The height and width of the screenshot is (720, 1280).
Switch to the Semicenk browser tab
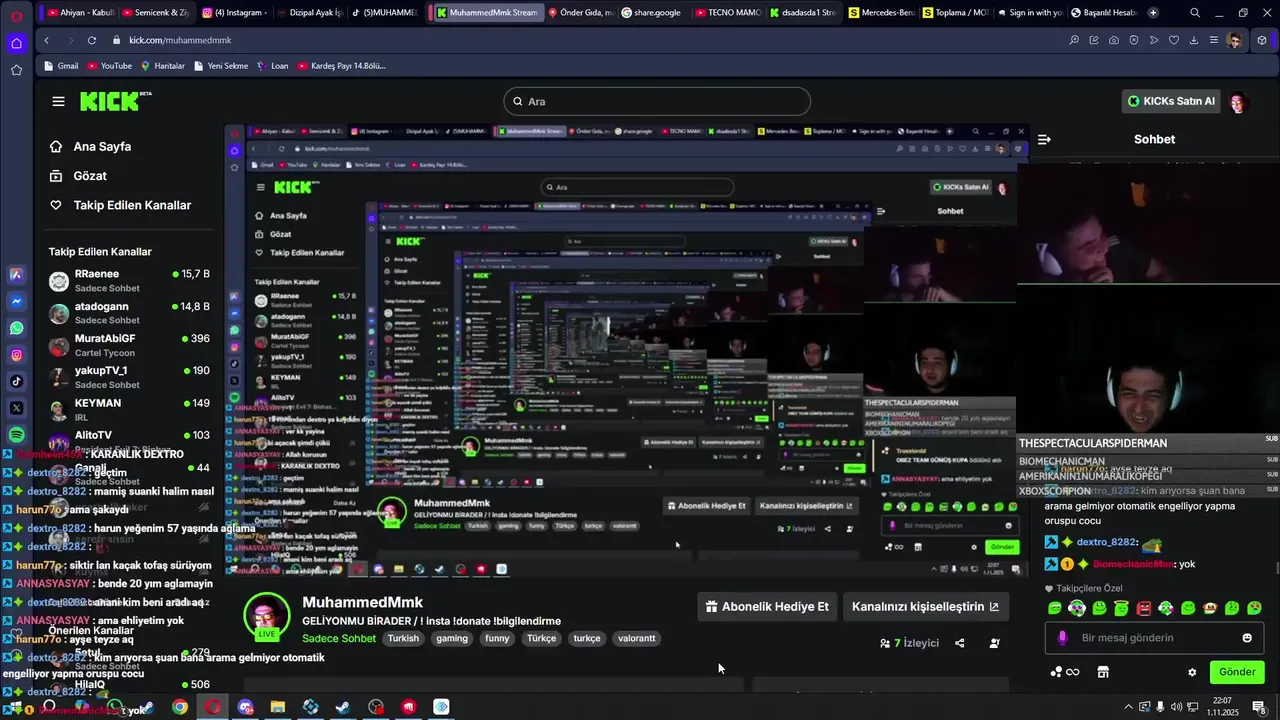tap(156, 13)
